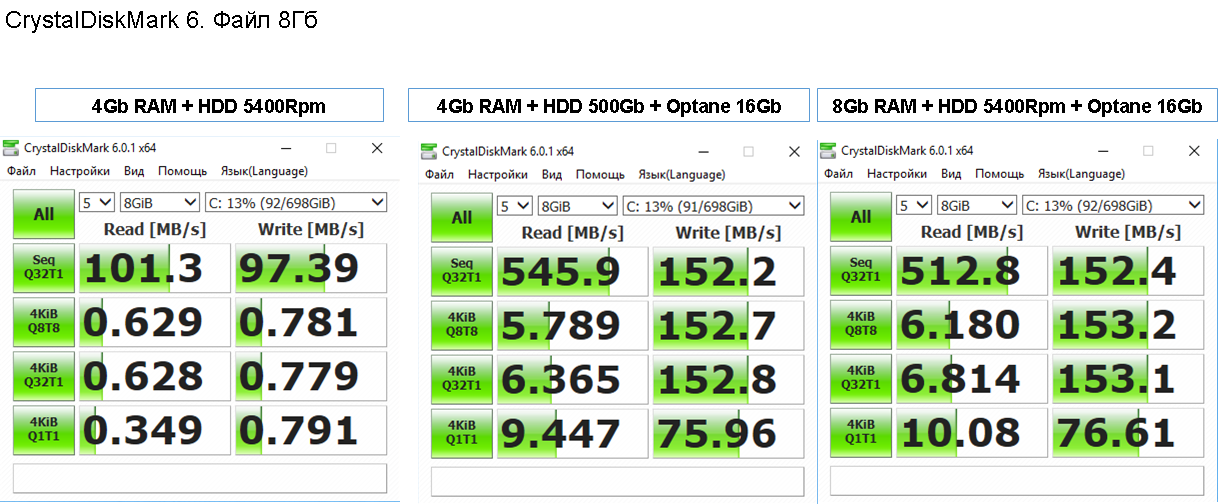Open 8GiB size dropdown in left window

[x=160, y=202]
